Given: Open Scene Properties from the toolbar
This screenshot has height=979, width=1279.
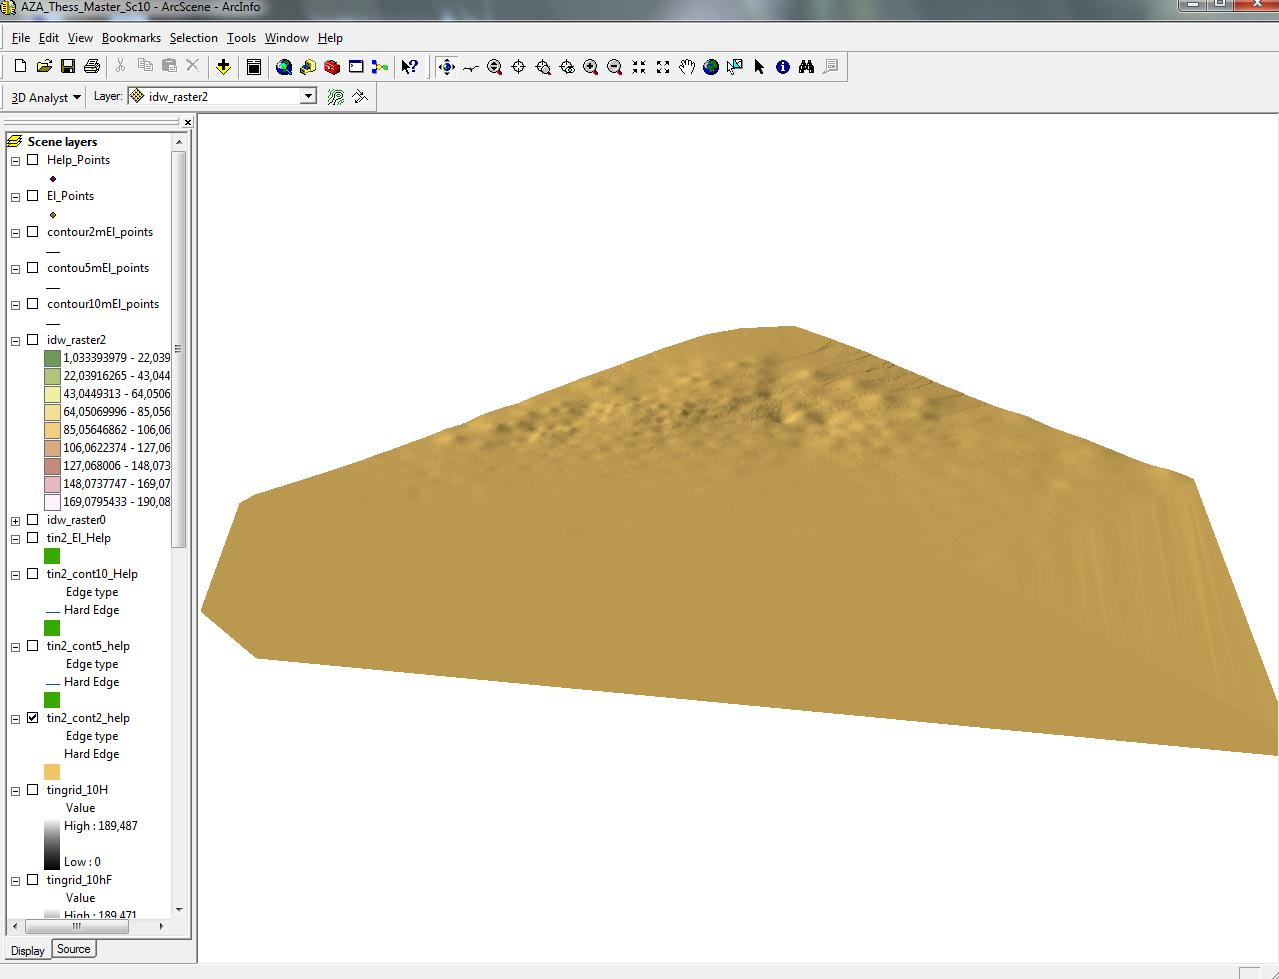Looking at the screenshot, I should tap(254, 67).
